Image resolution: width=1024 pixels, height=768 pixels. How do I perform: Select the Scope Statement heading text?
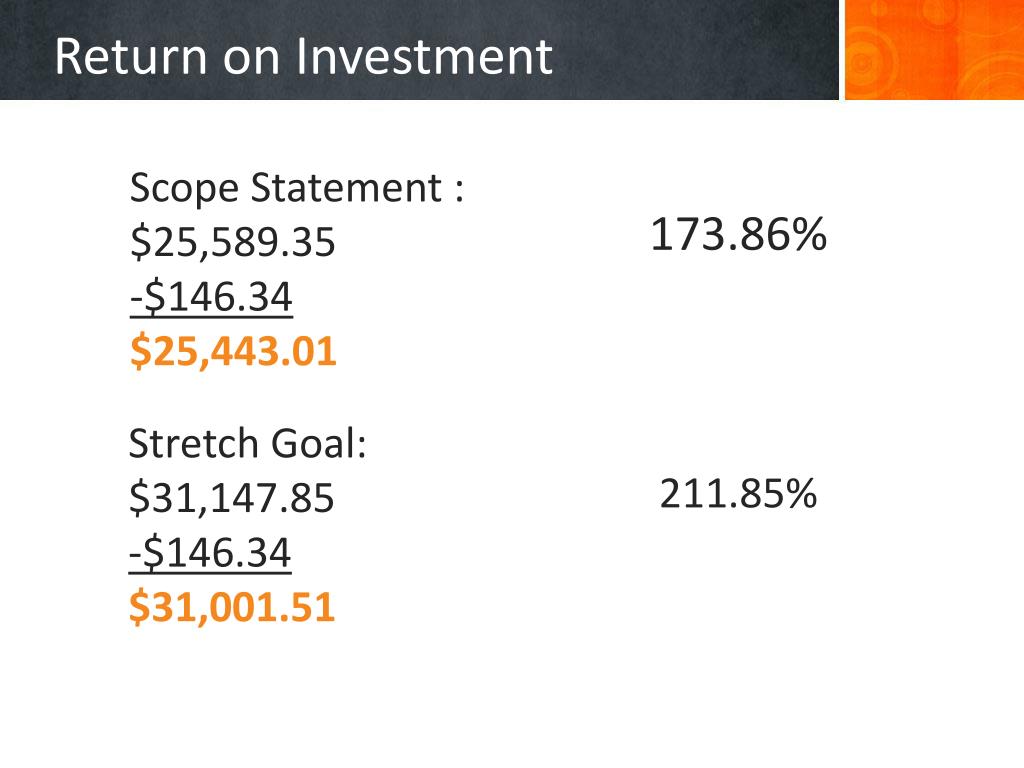point(297,189)
